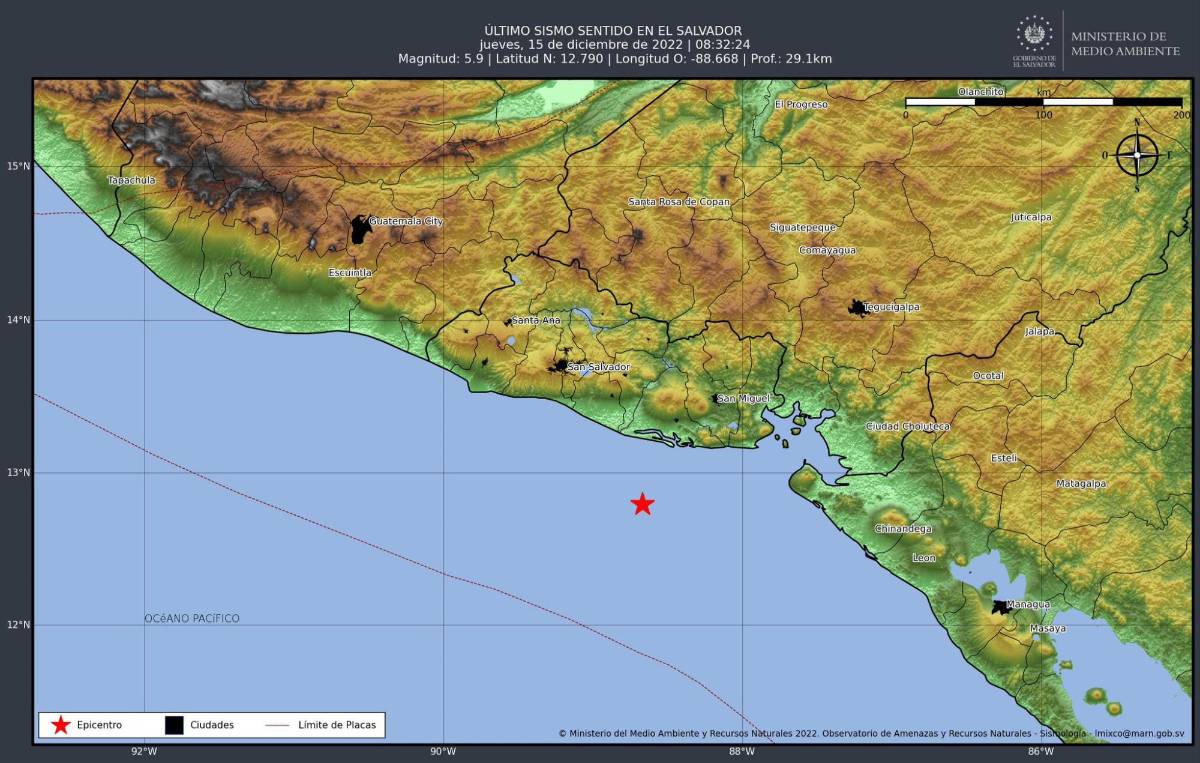Image resolution: width=1200 pixels, height=763 pixels.
Task: Open the compass rose in the corner
Action: [1139, 155]
